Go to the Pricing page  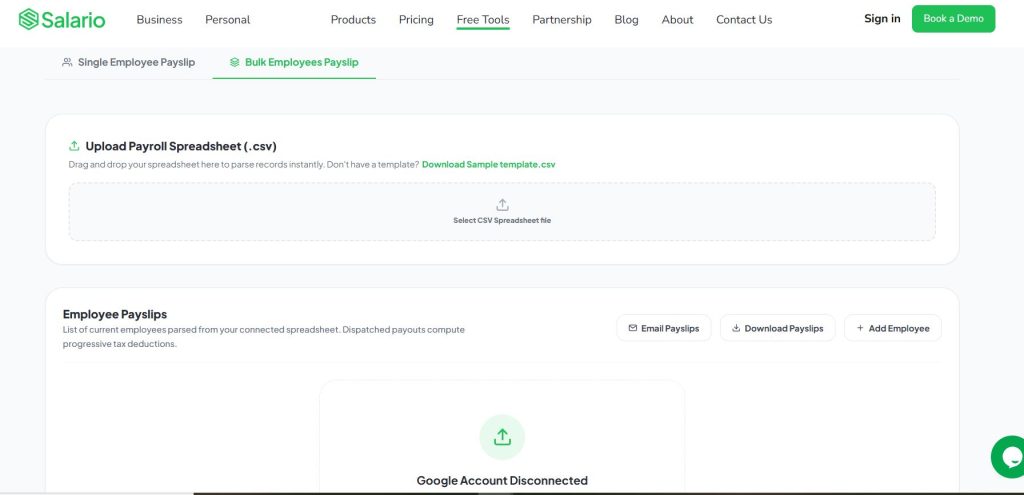416,20
